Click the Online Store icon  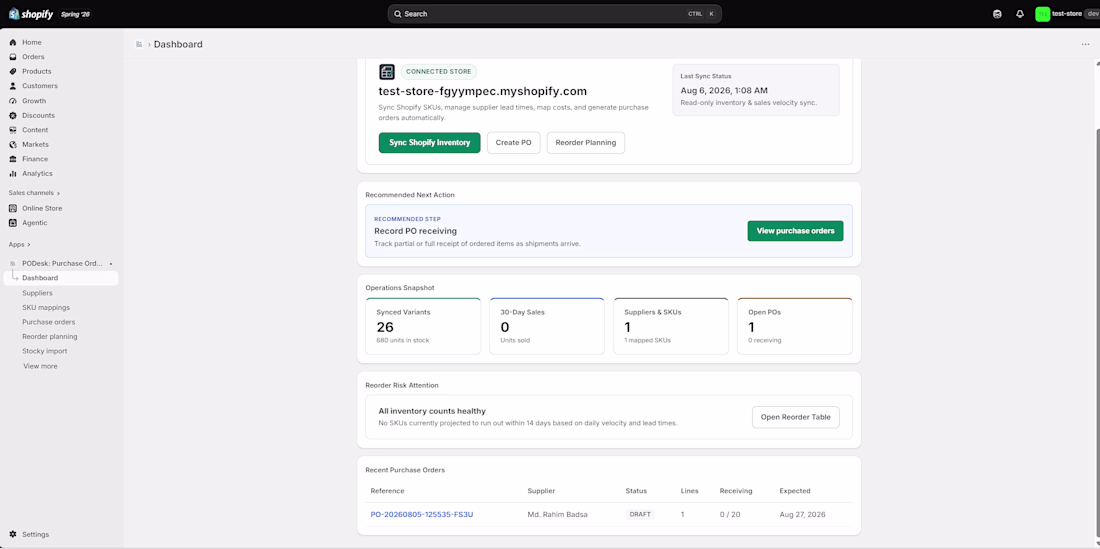coord(13,208)
